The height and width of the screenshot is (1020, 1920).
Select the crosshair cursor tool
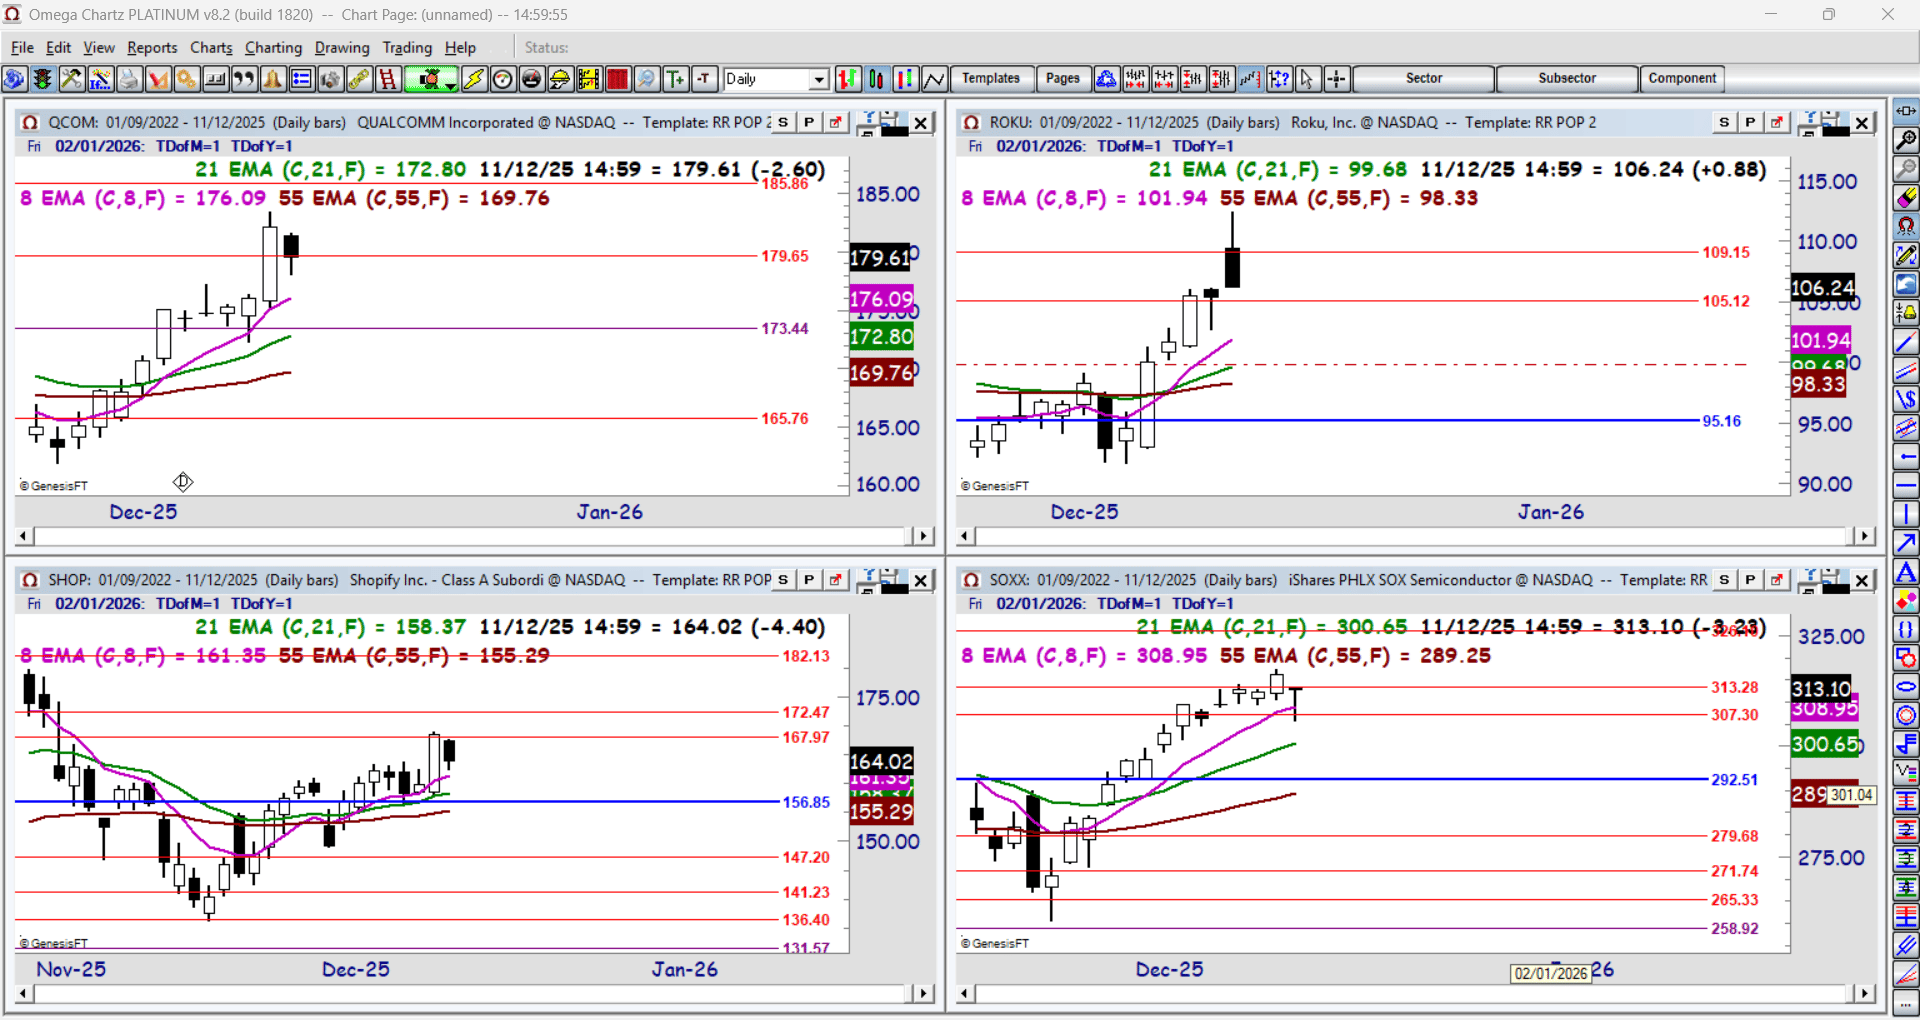(x=1336, y=79)
